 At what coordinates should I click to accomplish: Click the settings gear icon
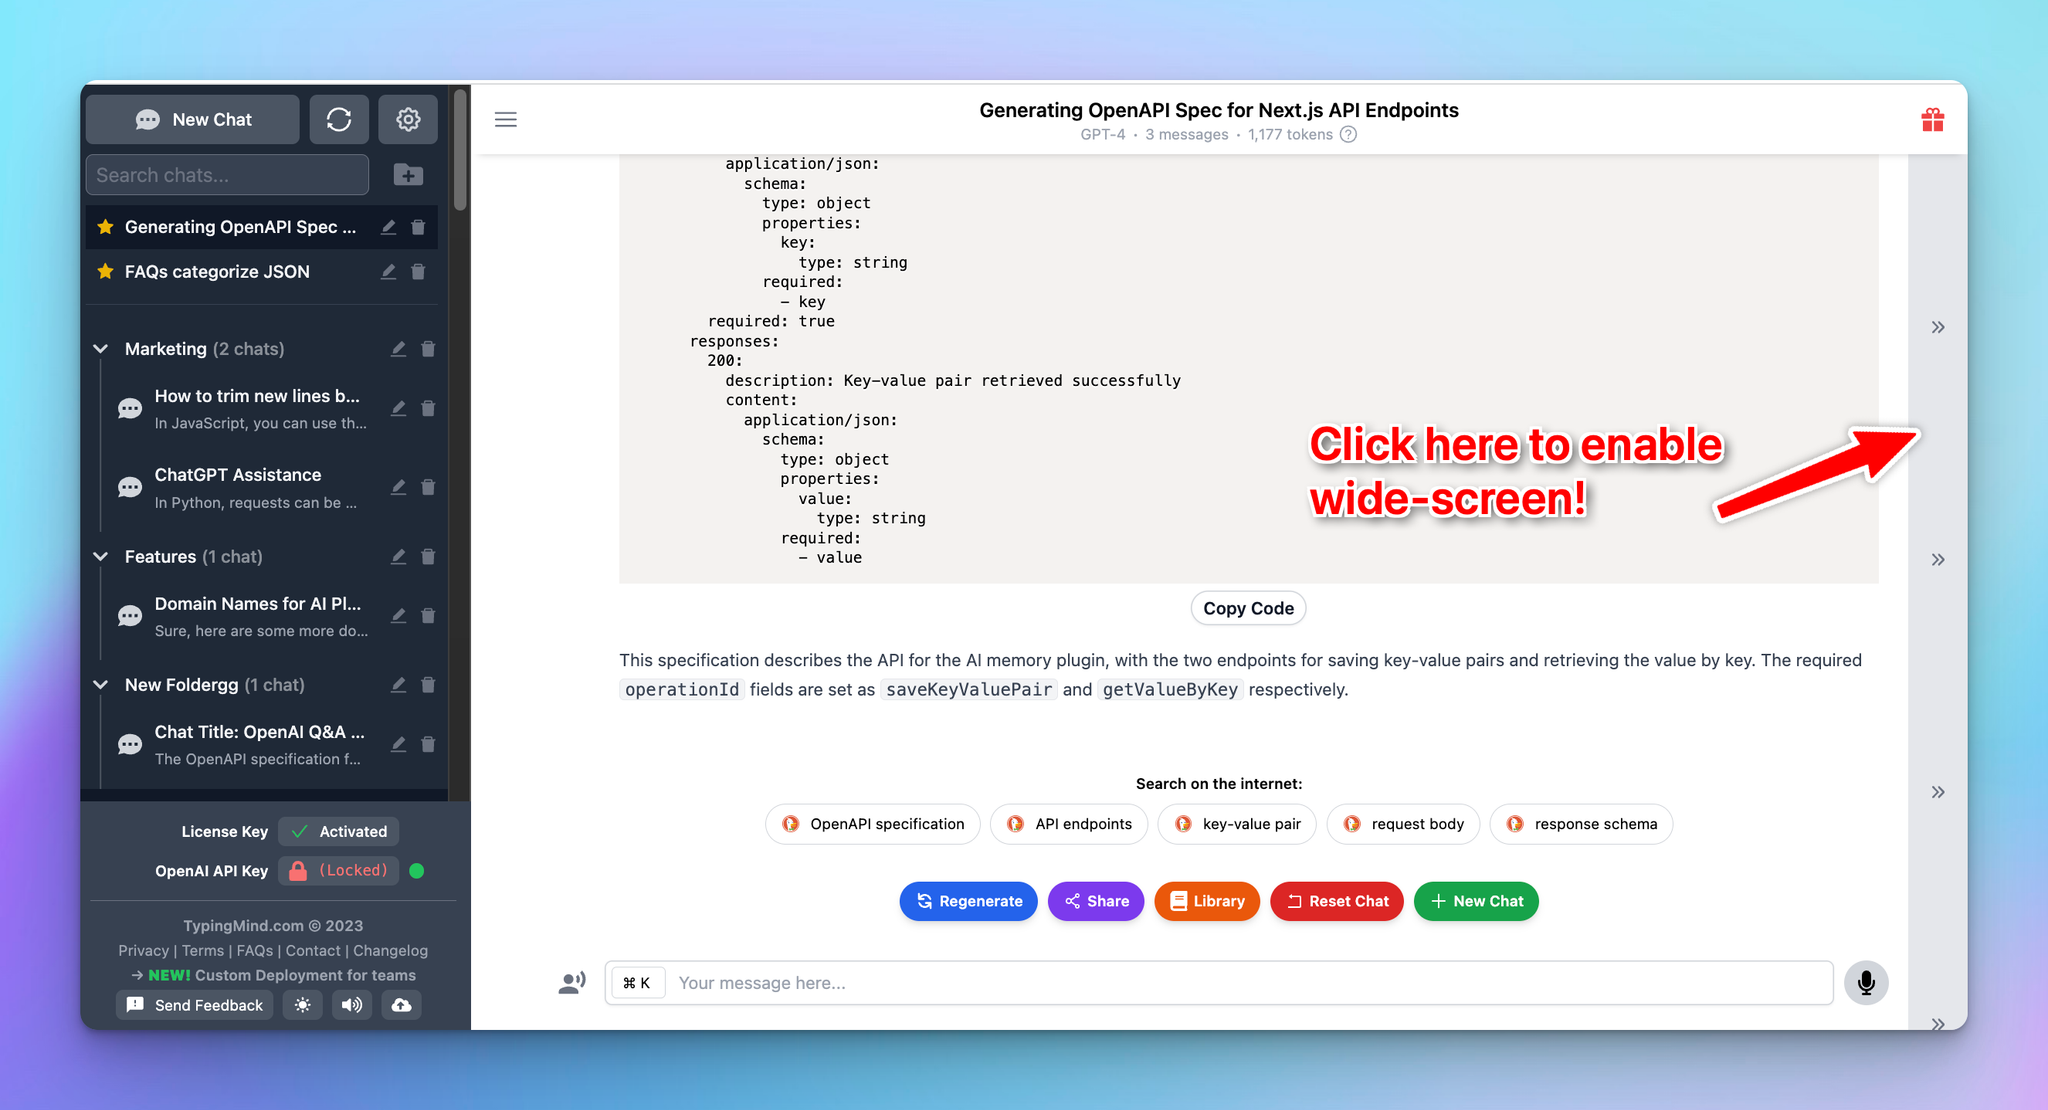[409, 119]
